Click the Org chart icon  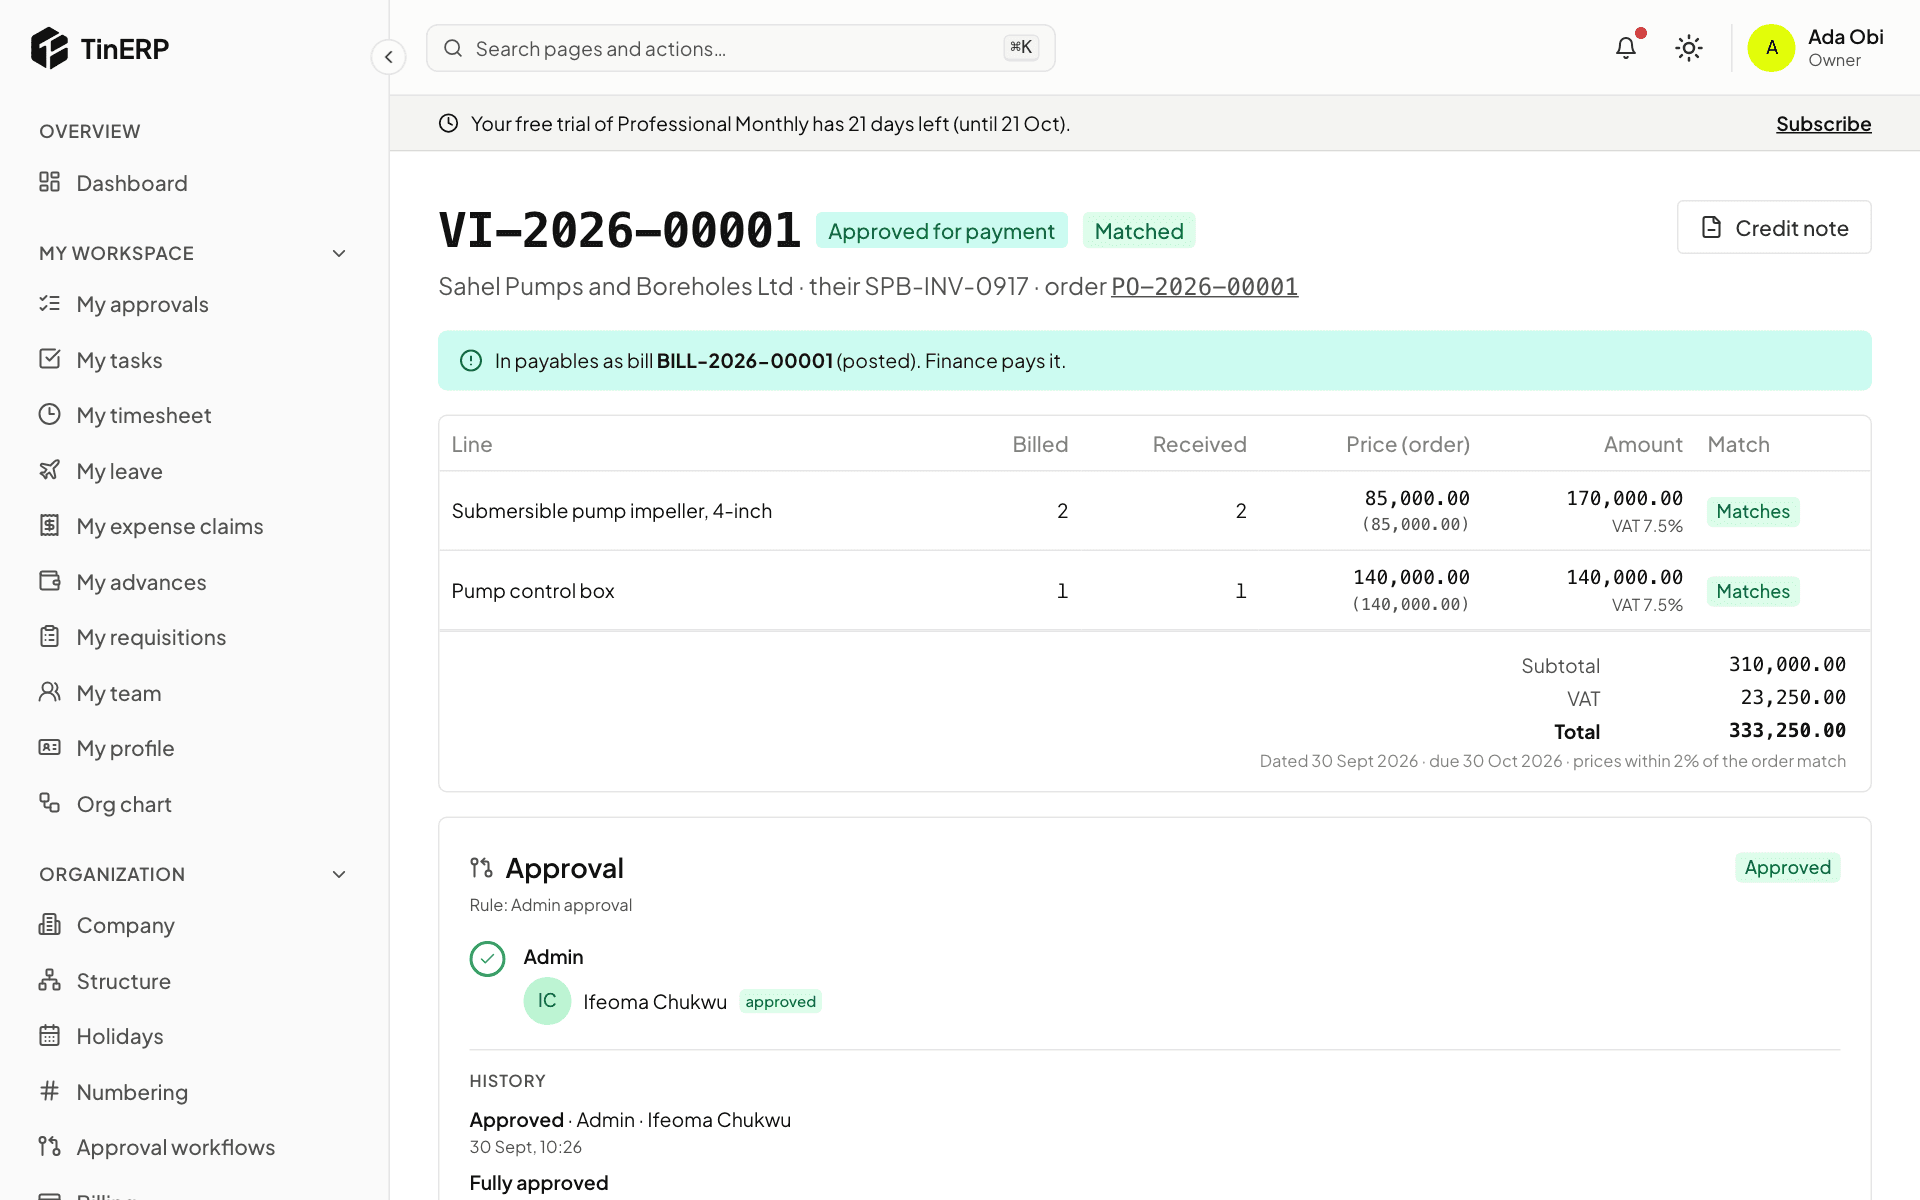point(49,803)
